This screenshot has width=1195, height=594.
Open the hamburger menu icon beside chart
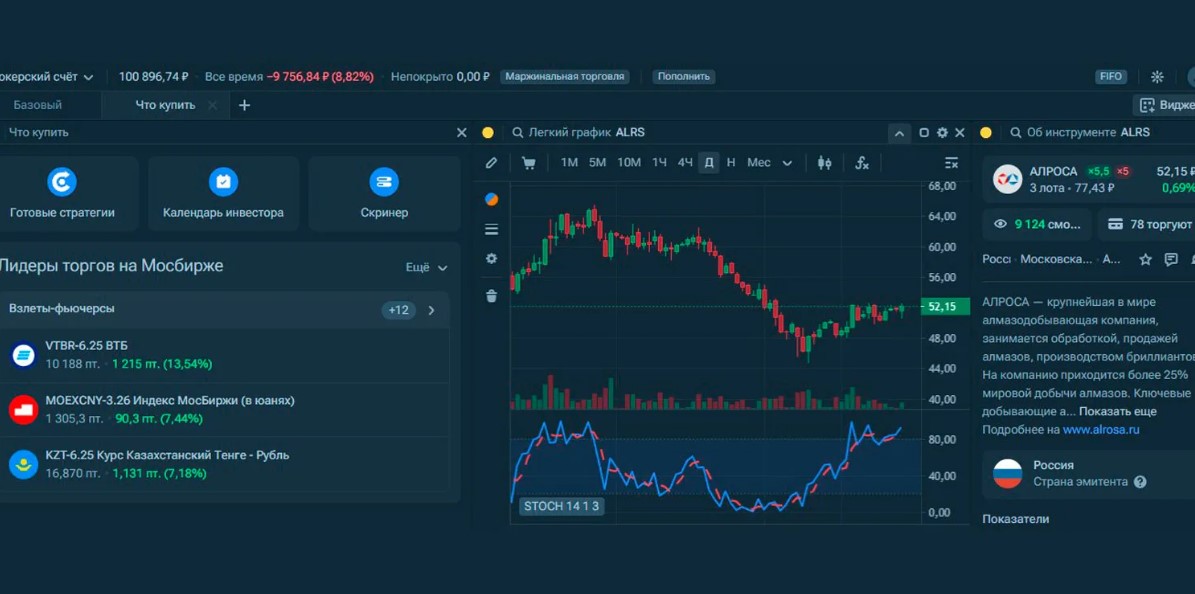click(x=492, y=230)
